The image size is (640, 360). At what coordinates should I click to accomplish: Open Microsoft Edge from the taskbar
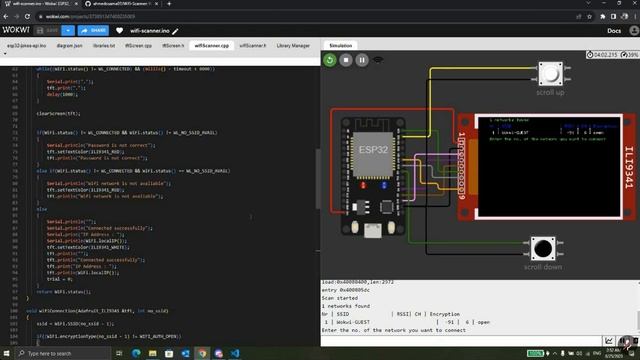coord(136,353)
